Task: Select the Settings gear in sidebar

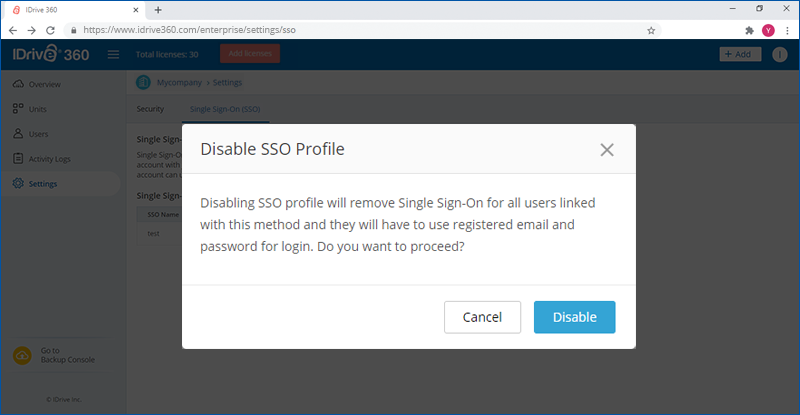Action: click(18, 183)
